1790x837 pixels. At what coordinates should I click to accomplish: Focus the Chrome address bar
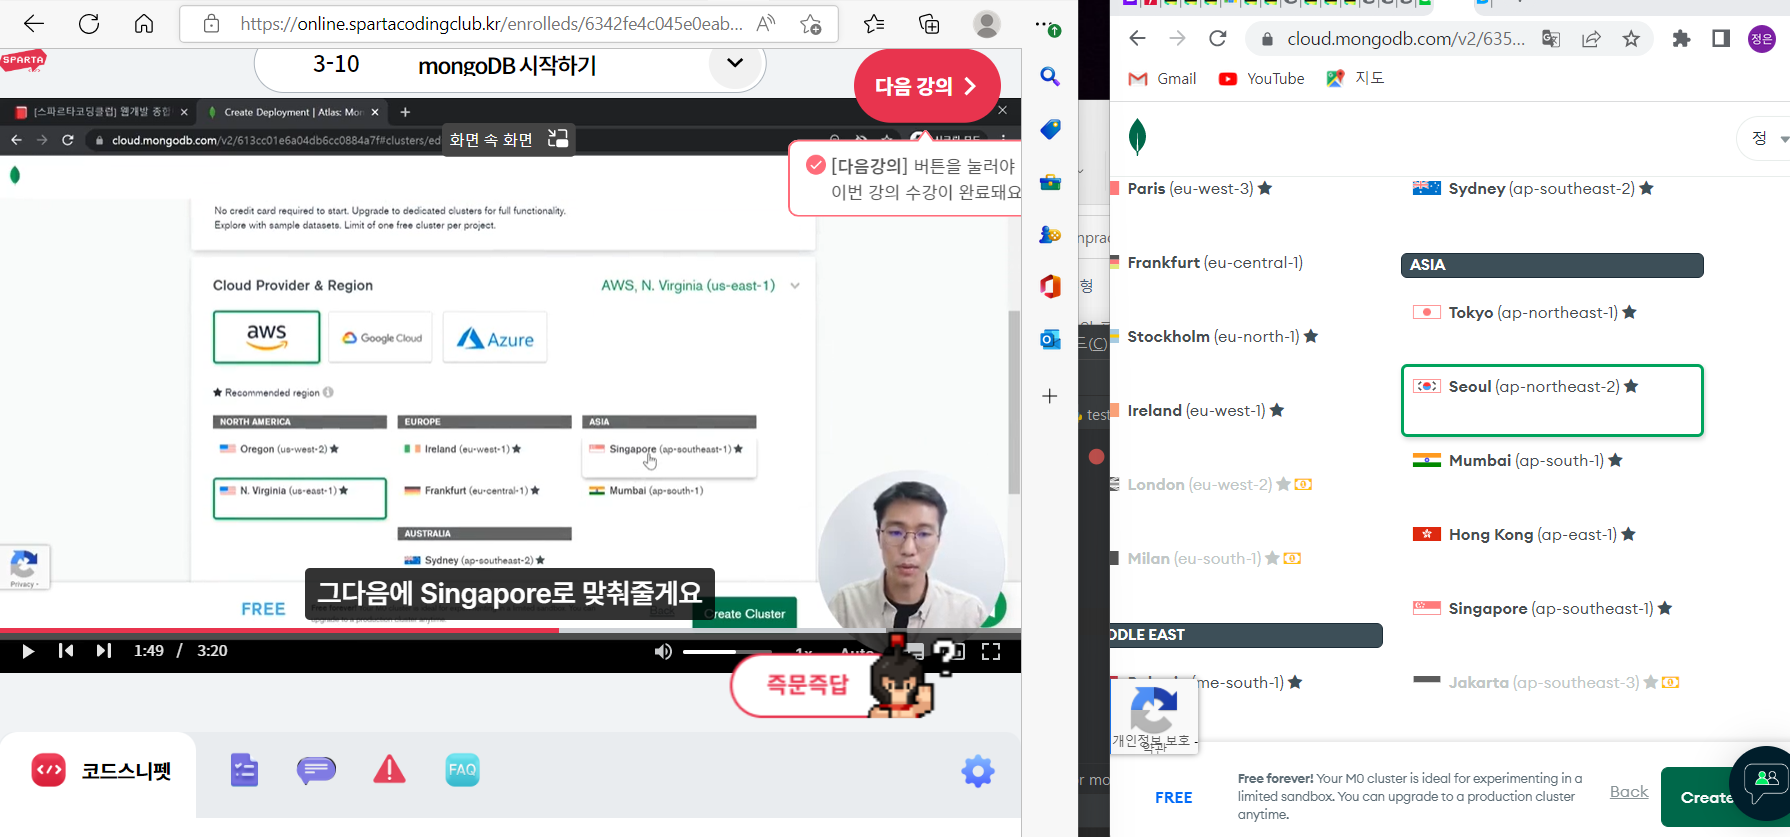point(1405,39)
